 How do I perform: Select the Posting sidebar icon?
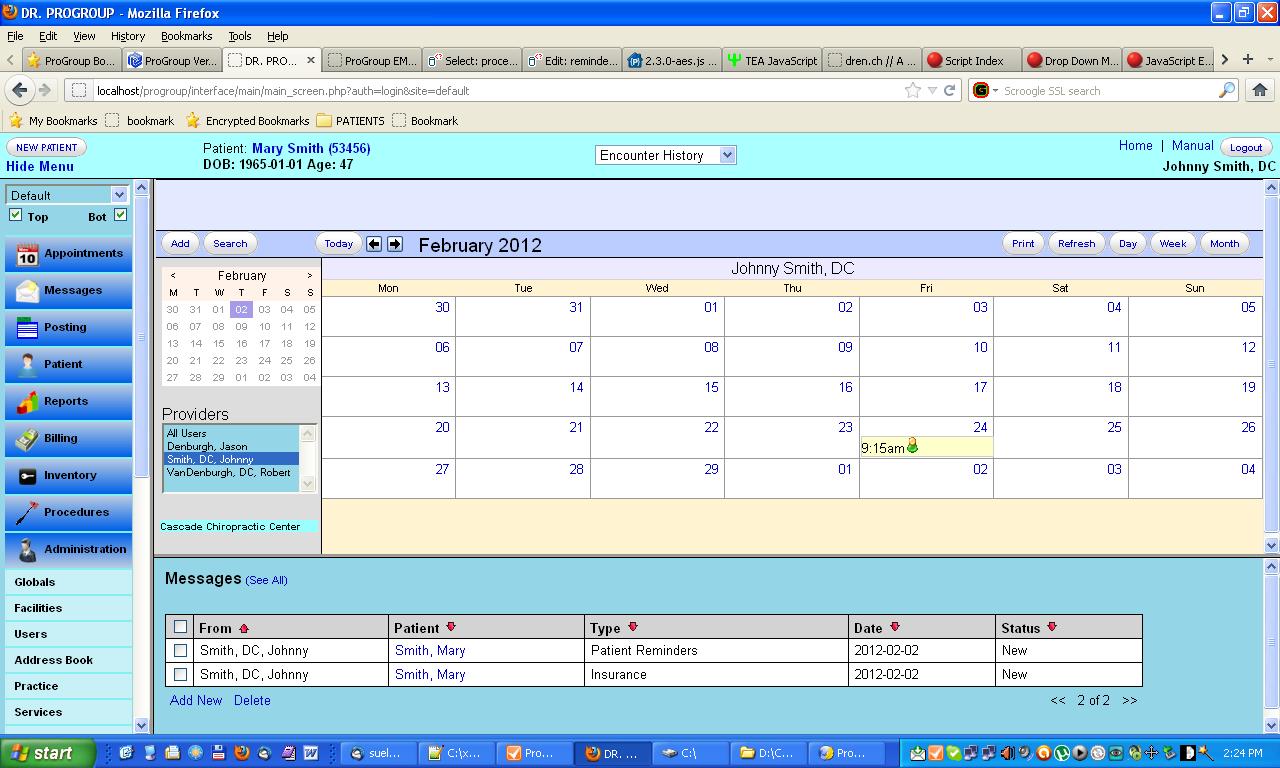(x=25, y=327)
